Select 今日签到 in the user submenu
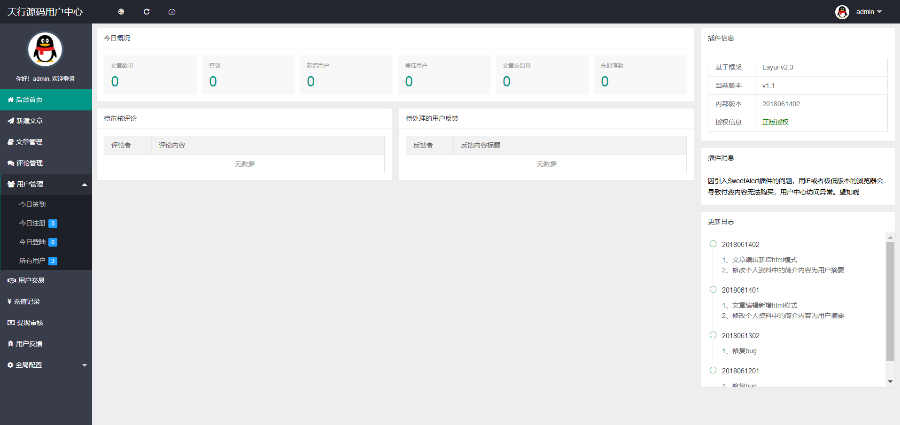 click(x=33, y=203)
